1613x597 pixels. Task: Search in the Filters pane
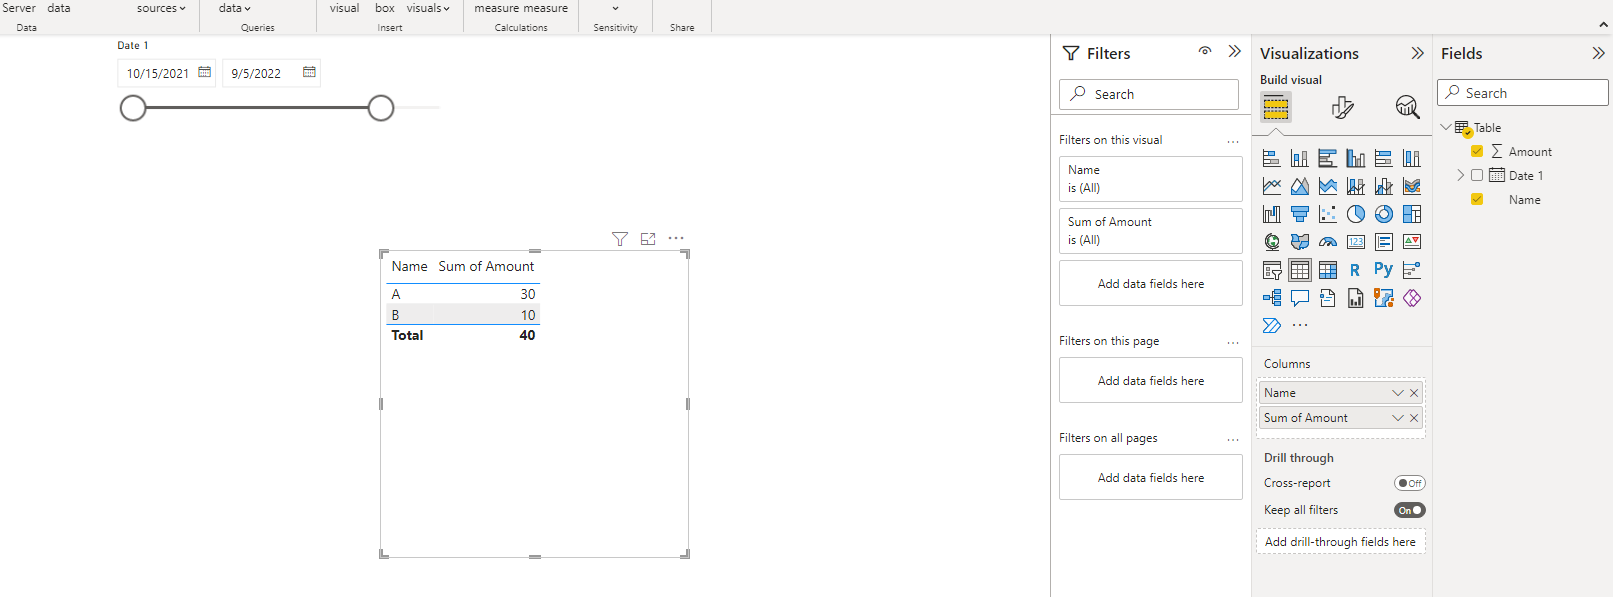click(1149, 94)
